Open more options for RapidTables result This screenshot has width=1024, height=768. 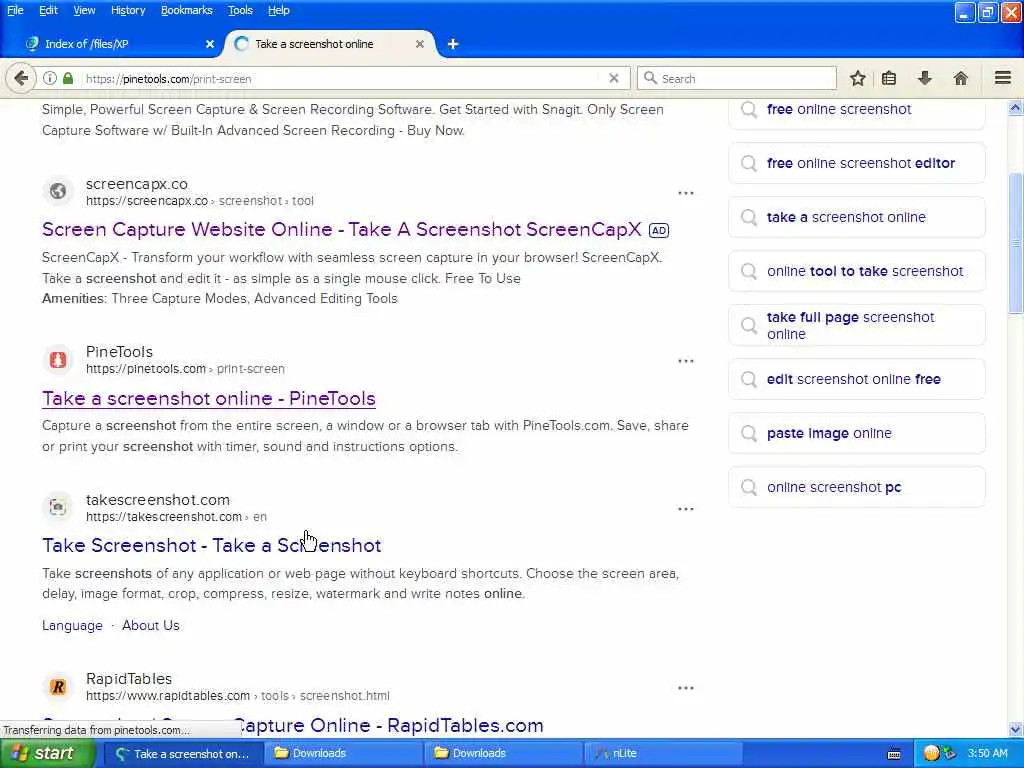click(x=686, y=688)
